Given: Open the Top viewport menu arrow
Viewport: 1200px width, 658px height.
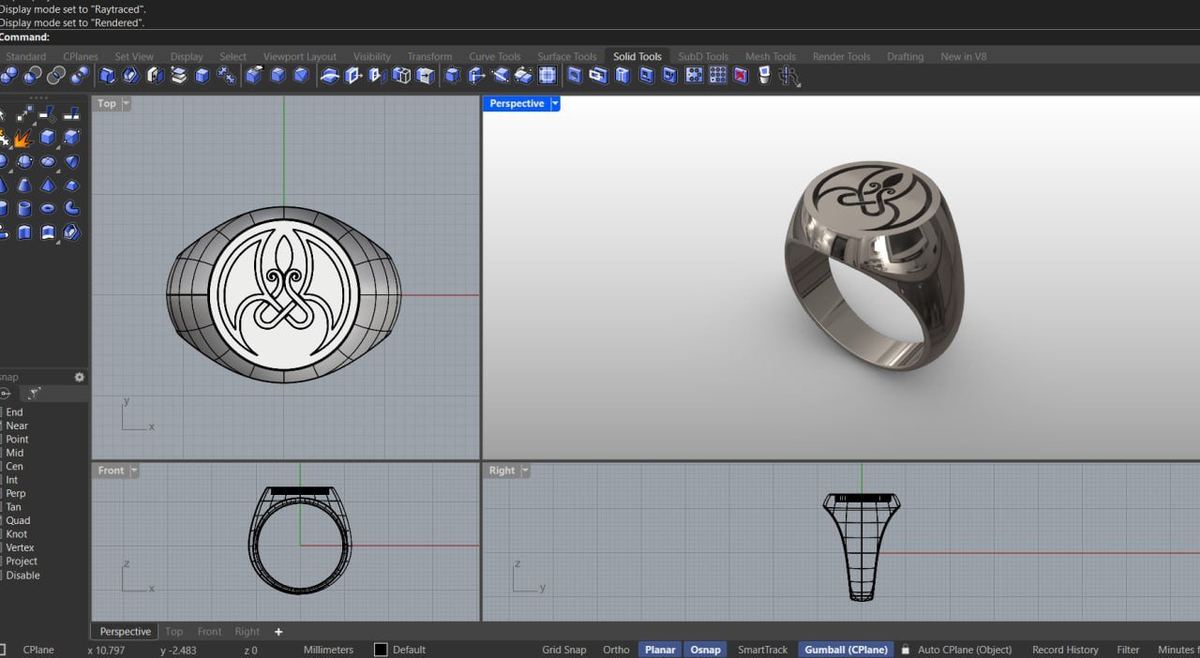Looking at the screenshot, I should coord(126,103).
